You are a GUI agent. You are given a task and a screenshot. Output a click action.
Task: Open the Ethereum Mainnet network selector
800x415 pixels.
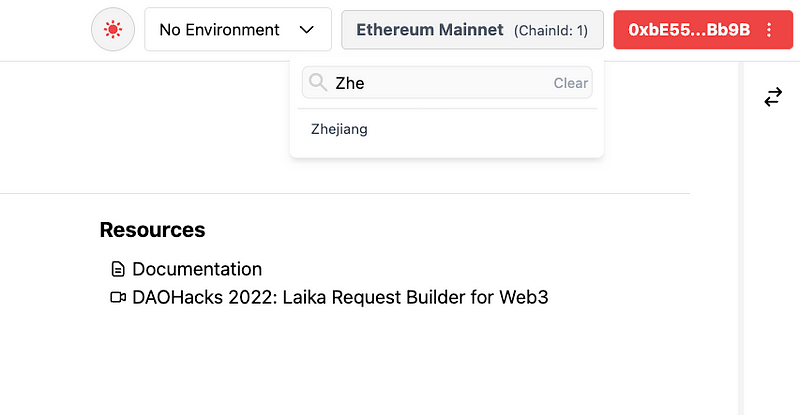pos(430,30)
